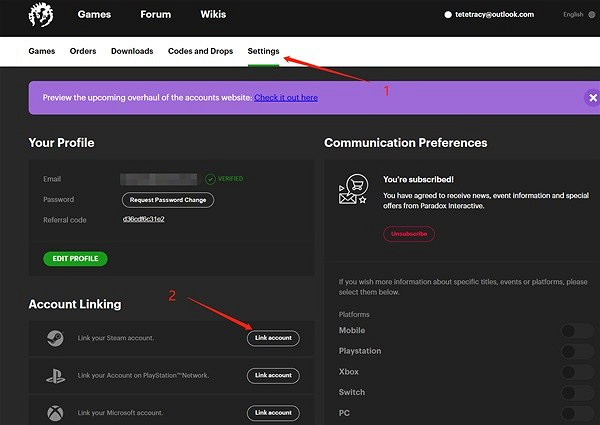Open the English language dropdown
The height and width of the screenshot is (425, 600).
(579, 15)
